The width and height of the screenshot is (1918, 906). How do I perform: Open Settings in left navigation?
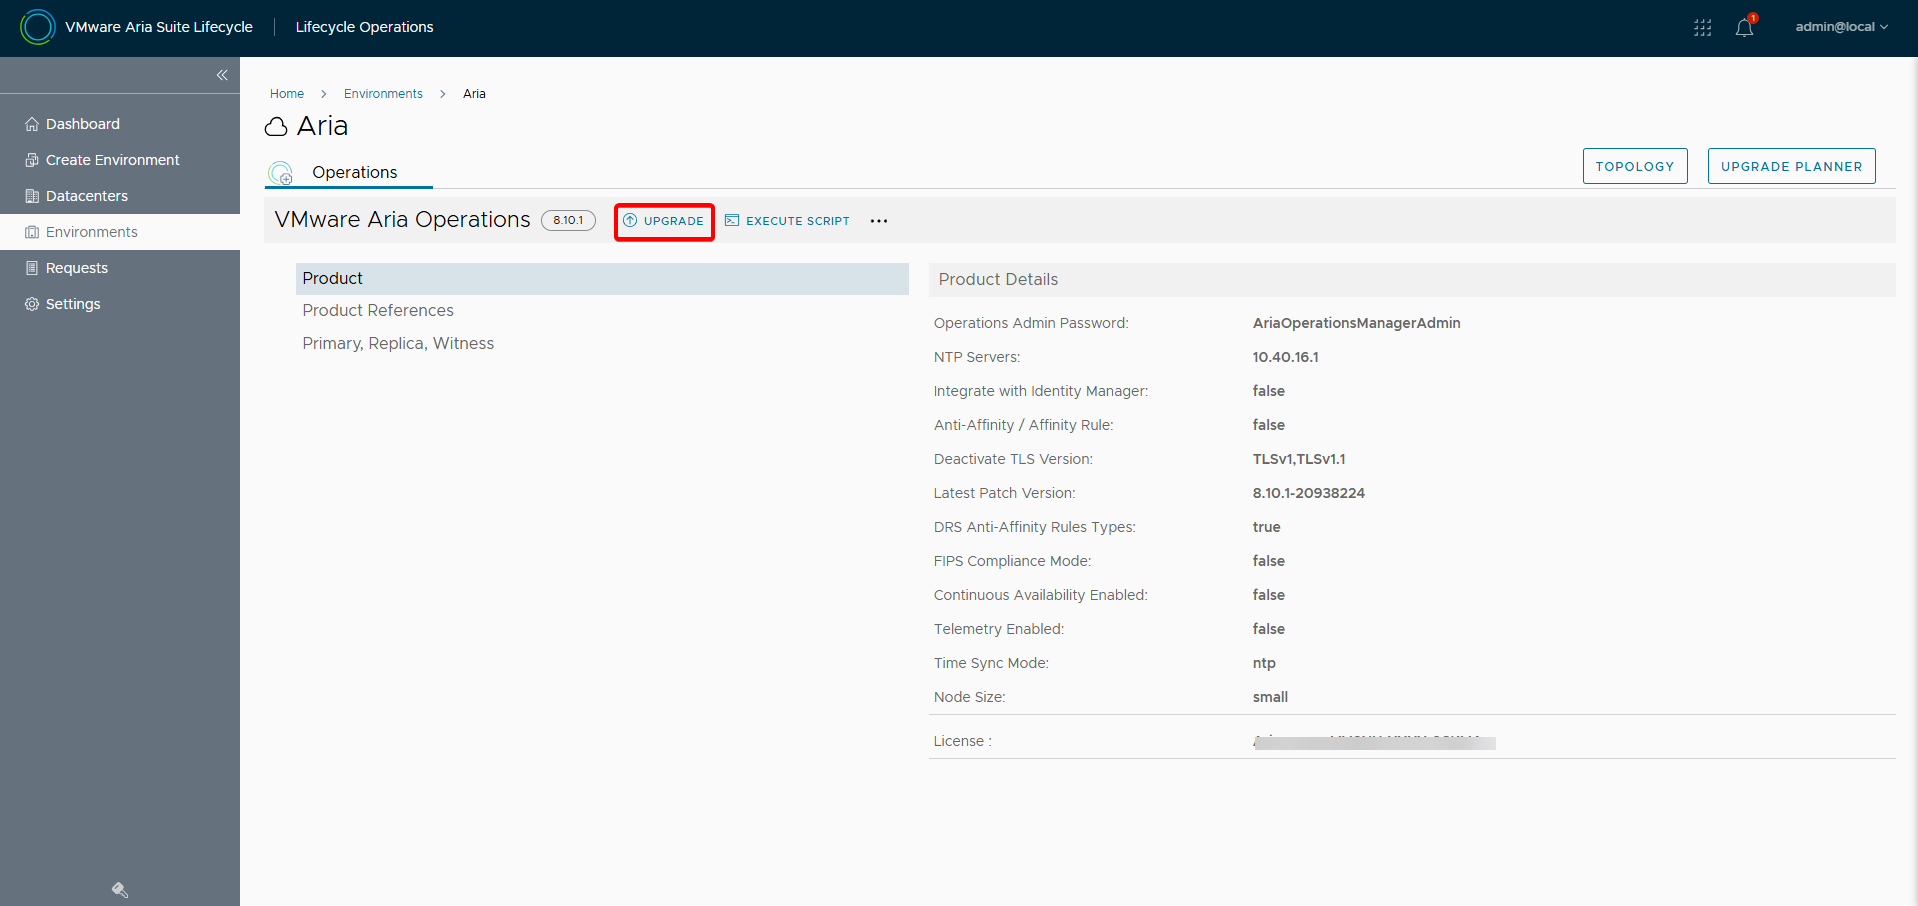click(73, 304)
